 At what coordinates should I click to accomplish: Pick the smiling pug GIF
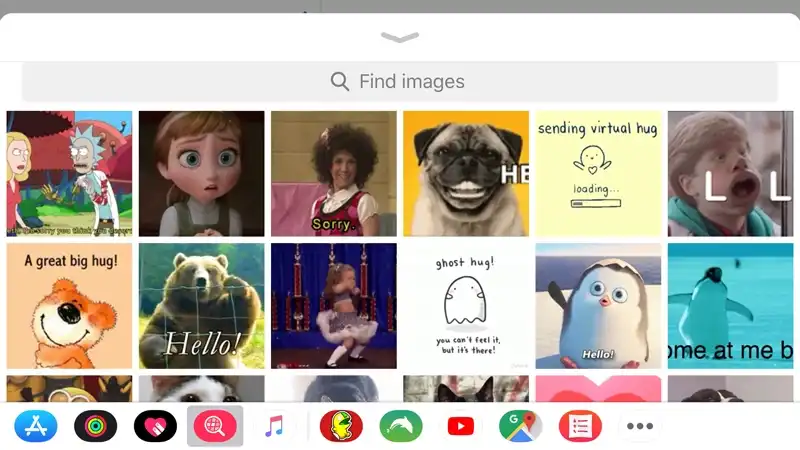tap(466, 173)
